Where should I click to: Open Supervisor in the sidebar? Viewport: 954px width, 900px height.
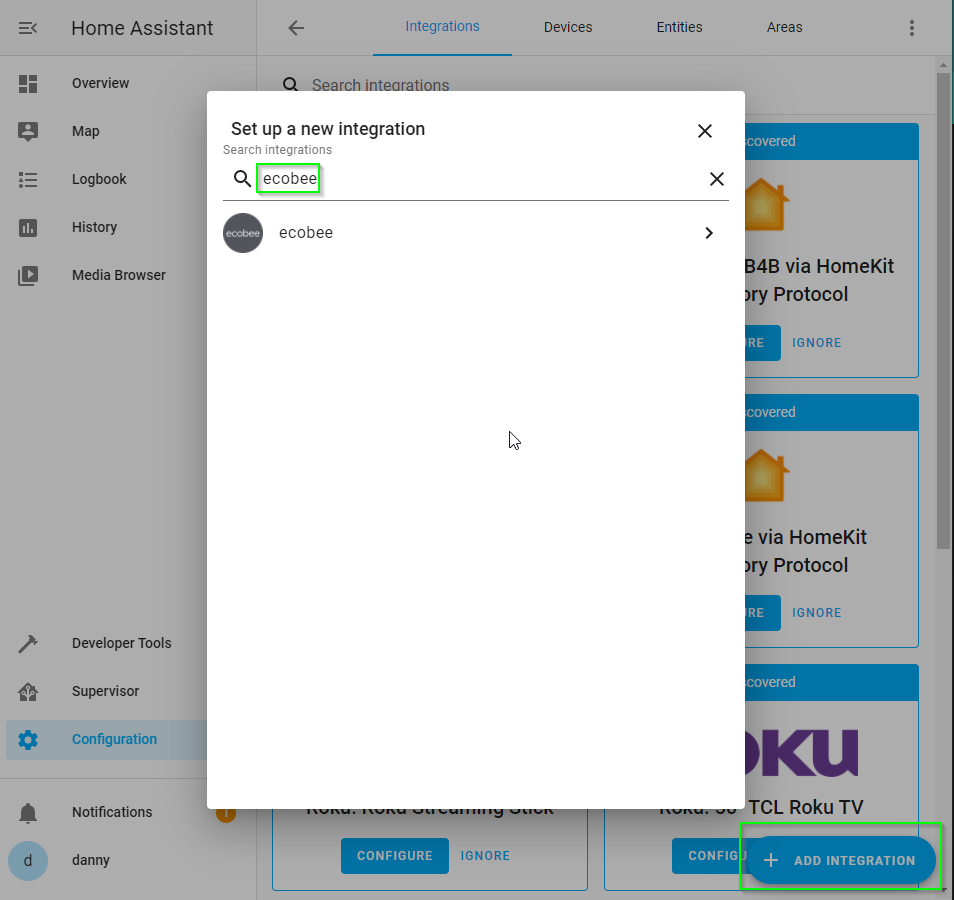pos(106,691)
